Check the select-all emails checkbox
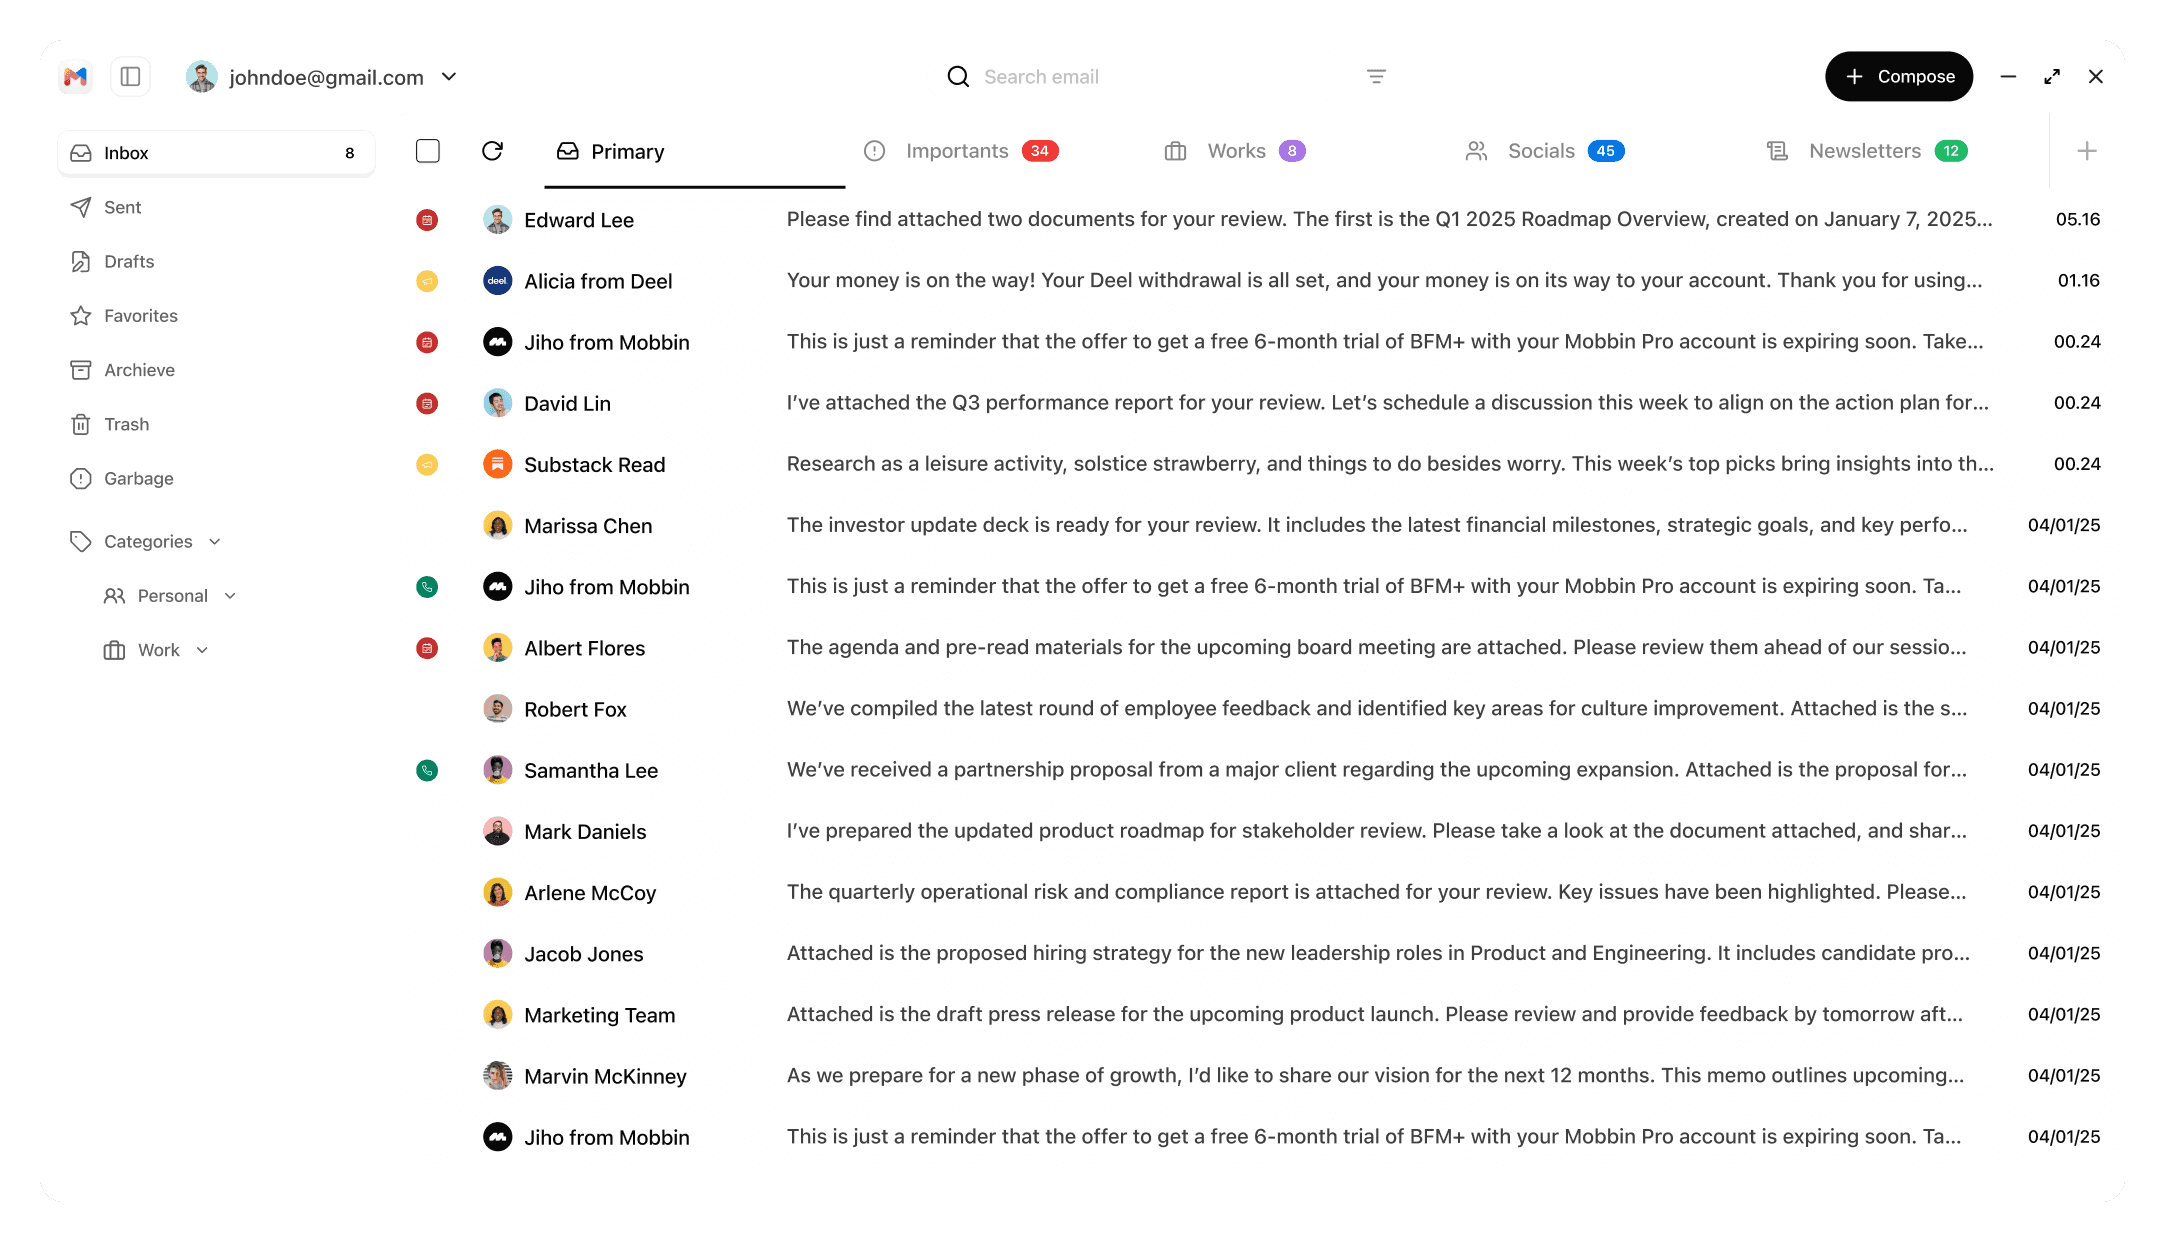 (x=428, y=151)
